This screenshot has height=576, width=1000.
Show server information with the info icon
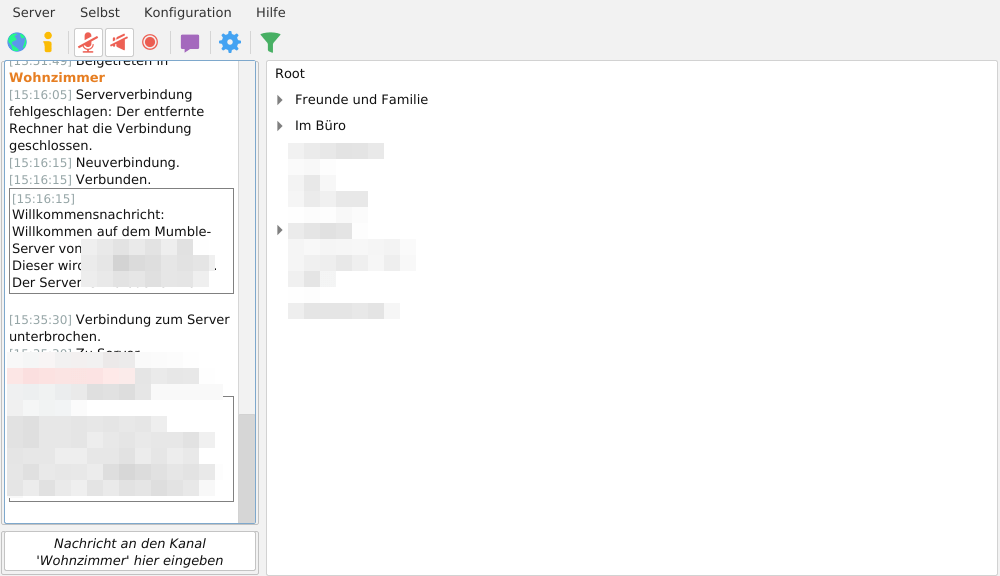point(47,42)
